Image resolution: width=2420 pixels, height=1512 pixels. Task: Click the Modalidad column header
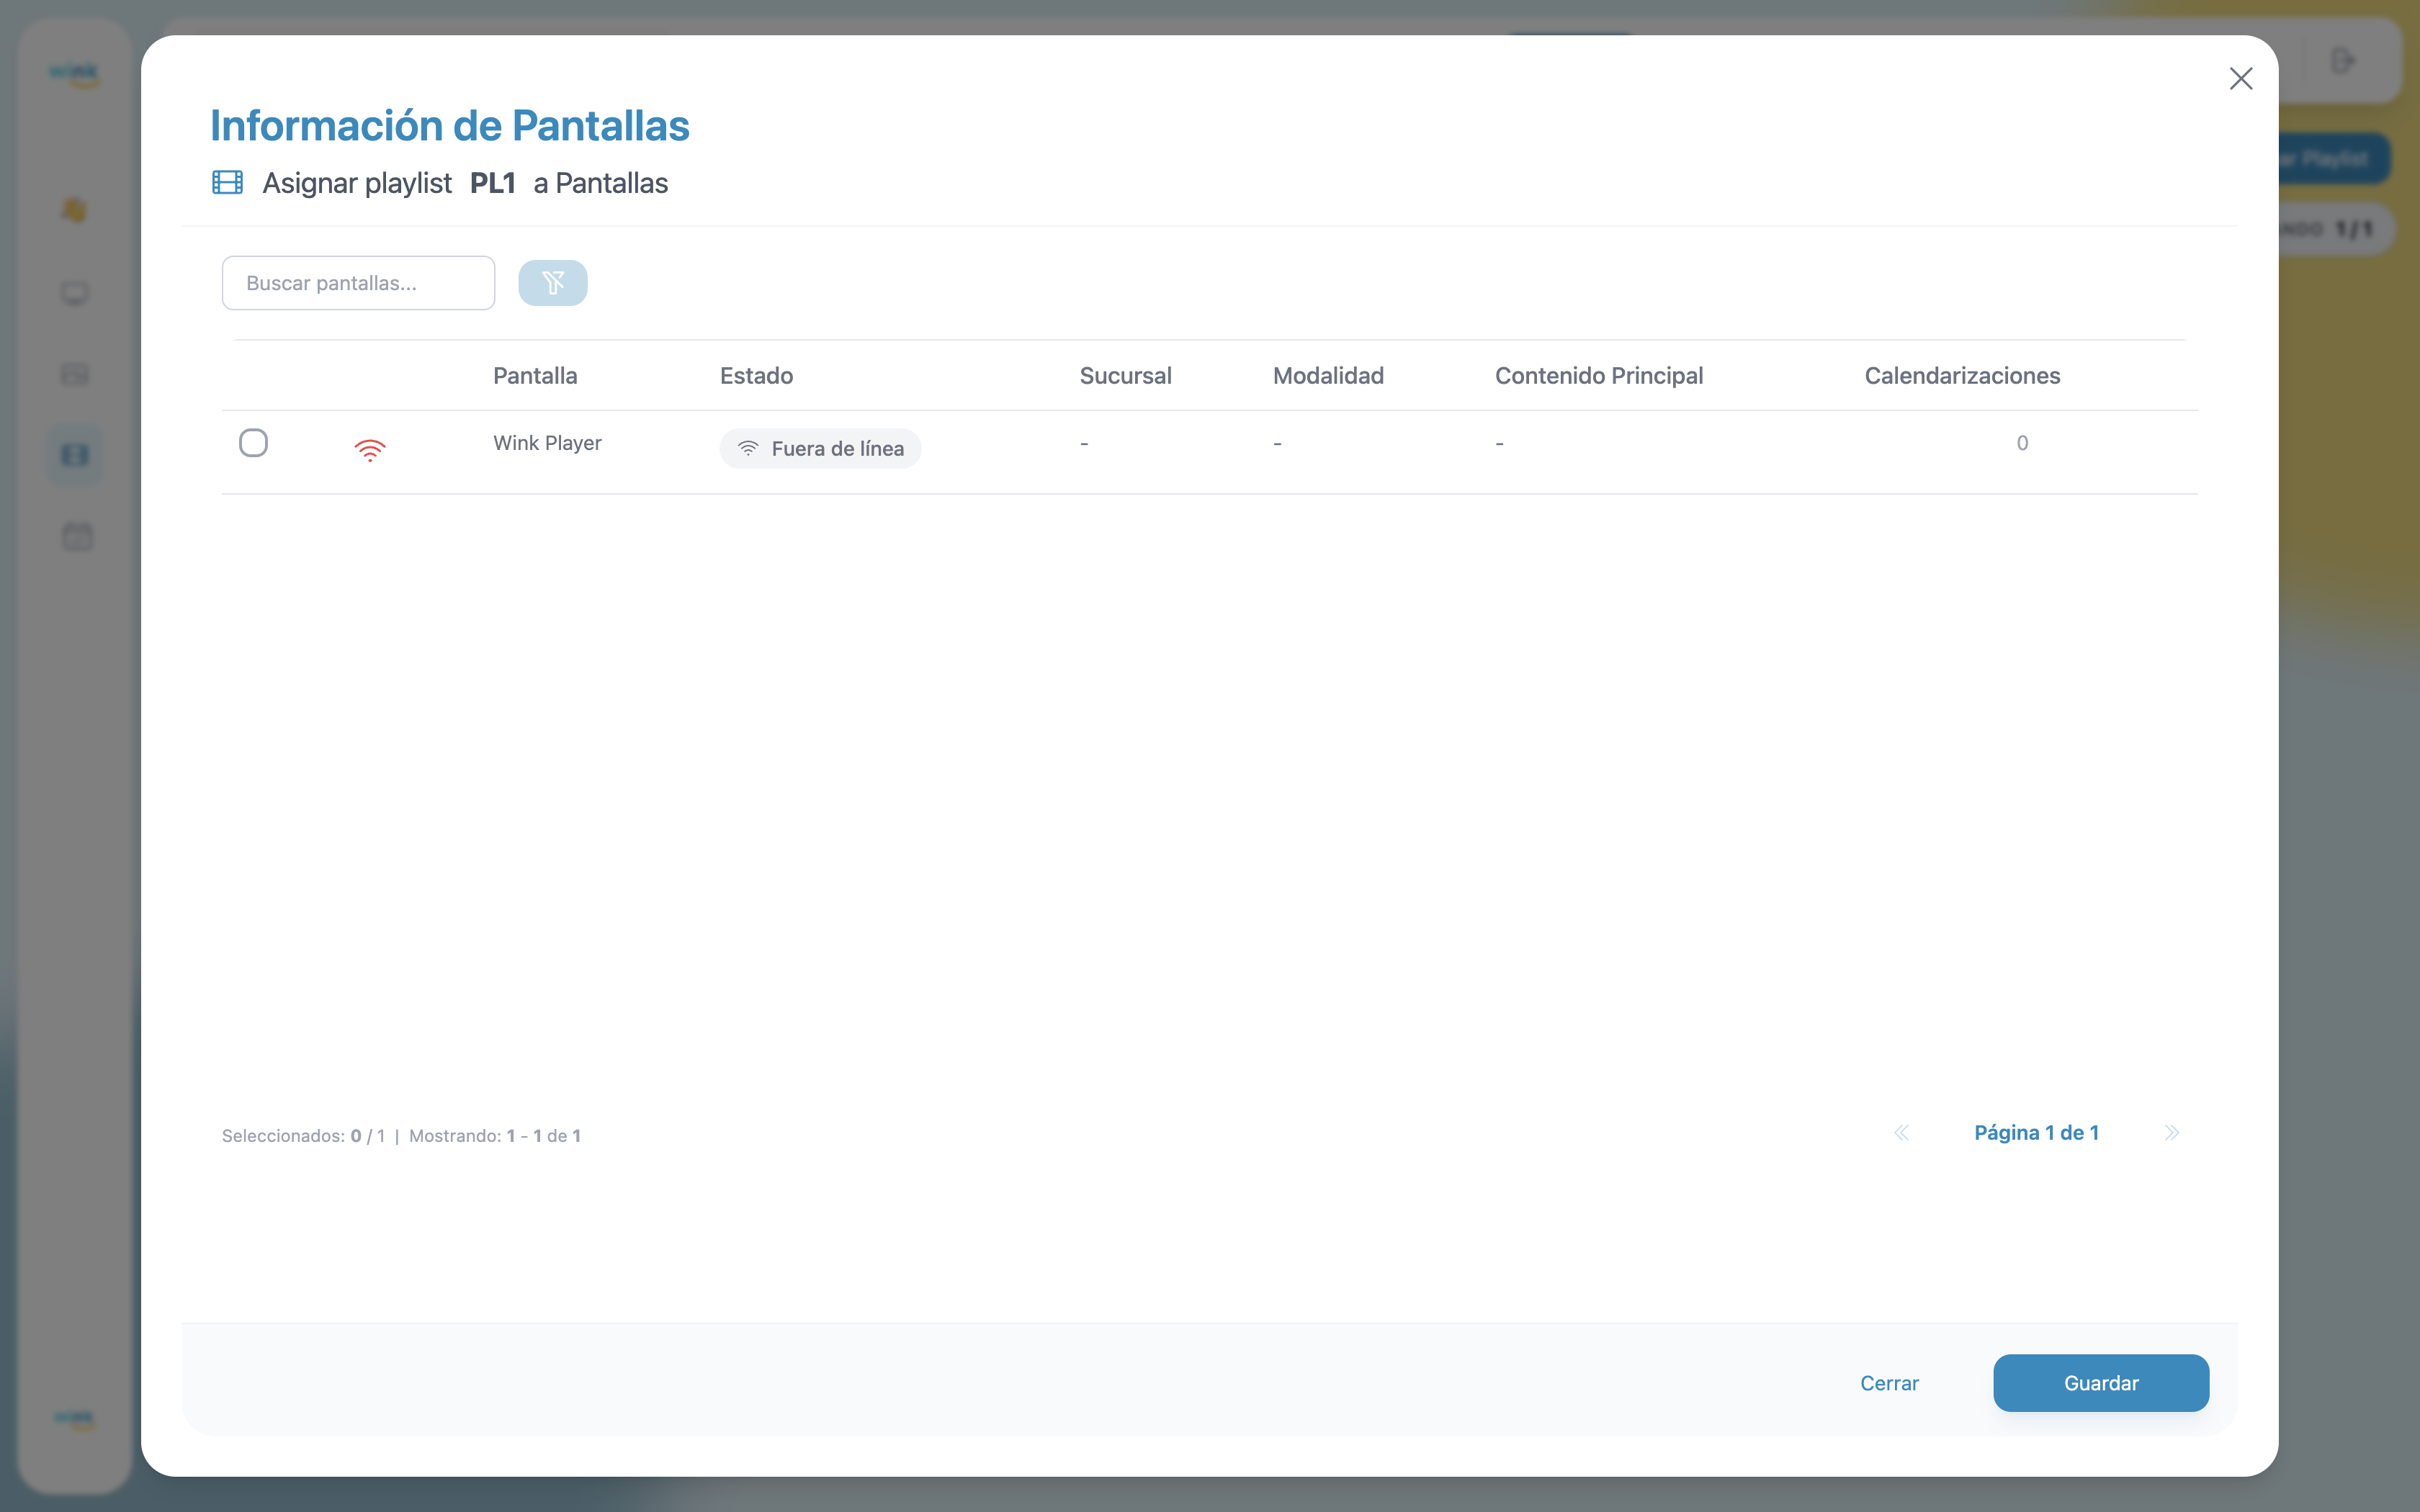click(1328, 376)
